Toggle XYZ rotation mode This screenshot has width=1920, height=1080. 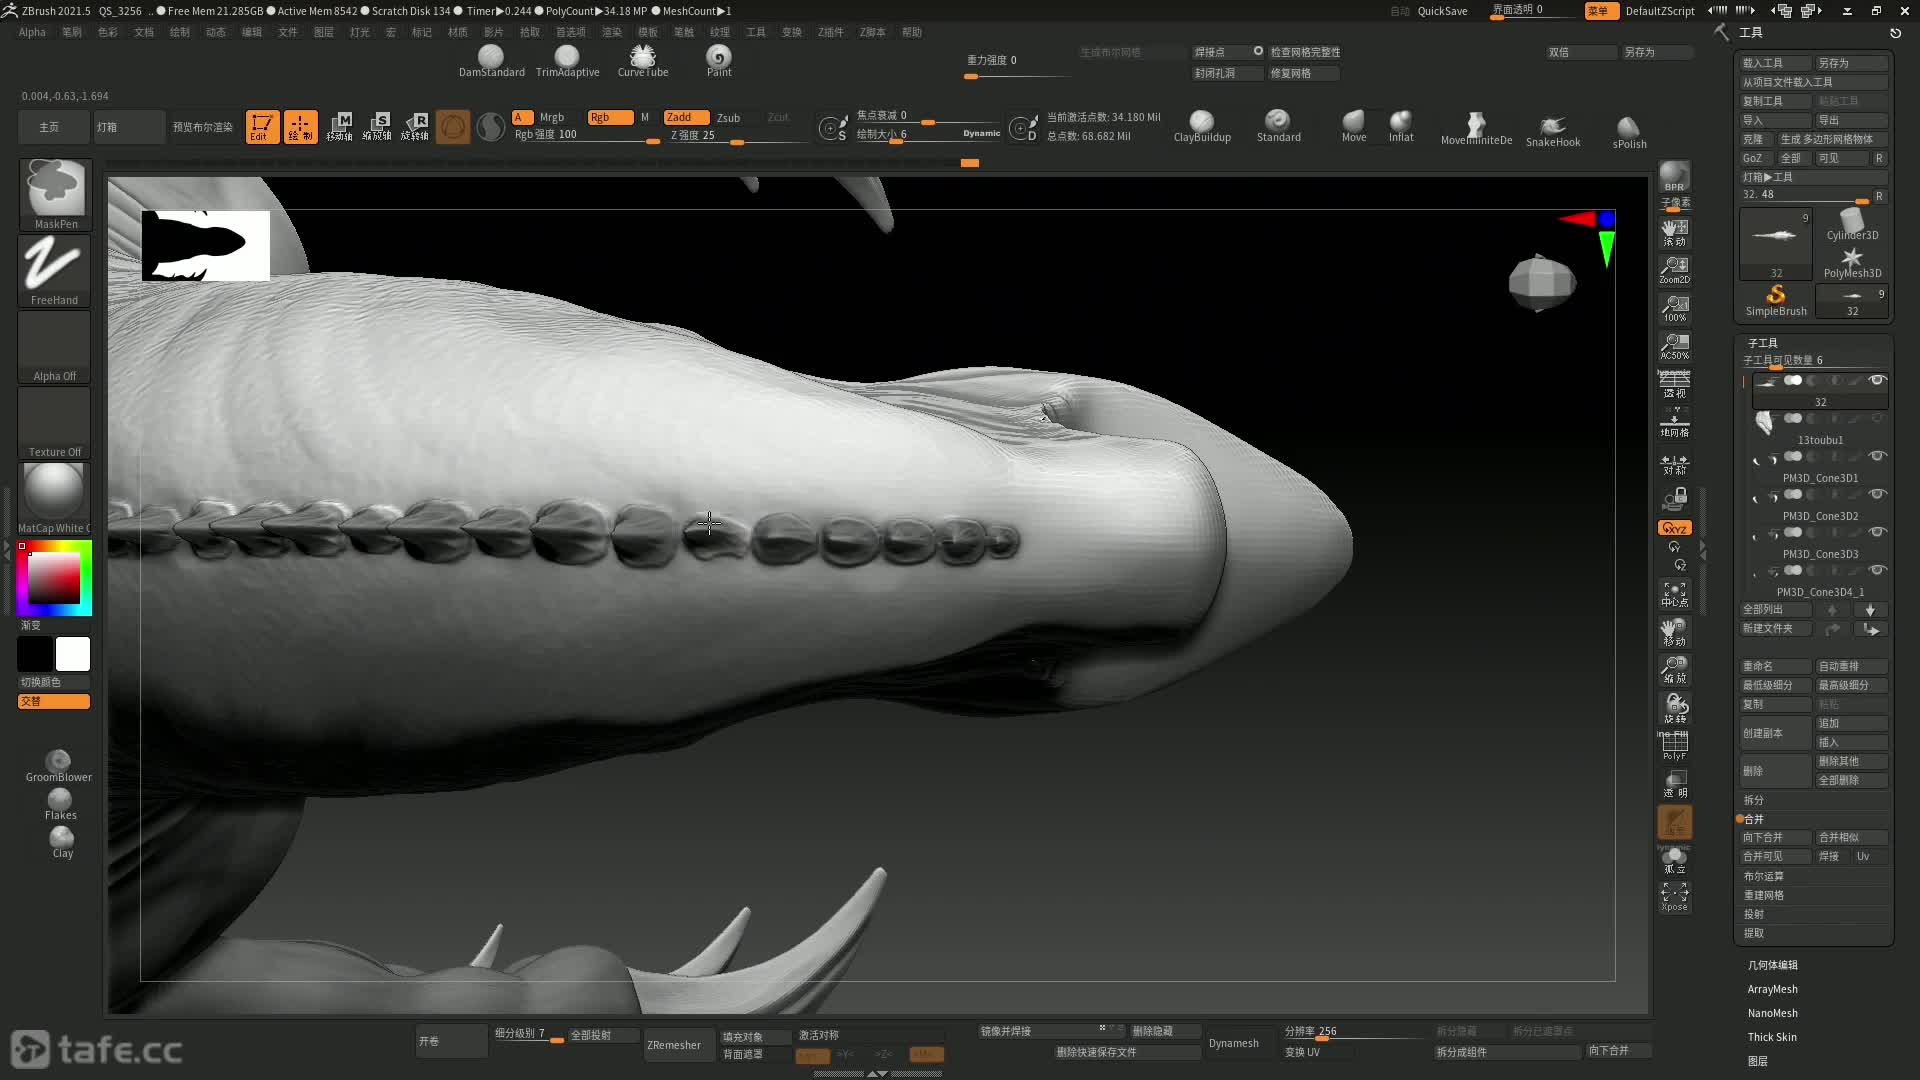(x=1674, y=527)
